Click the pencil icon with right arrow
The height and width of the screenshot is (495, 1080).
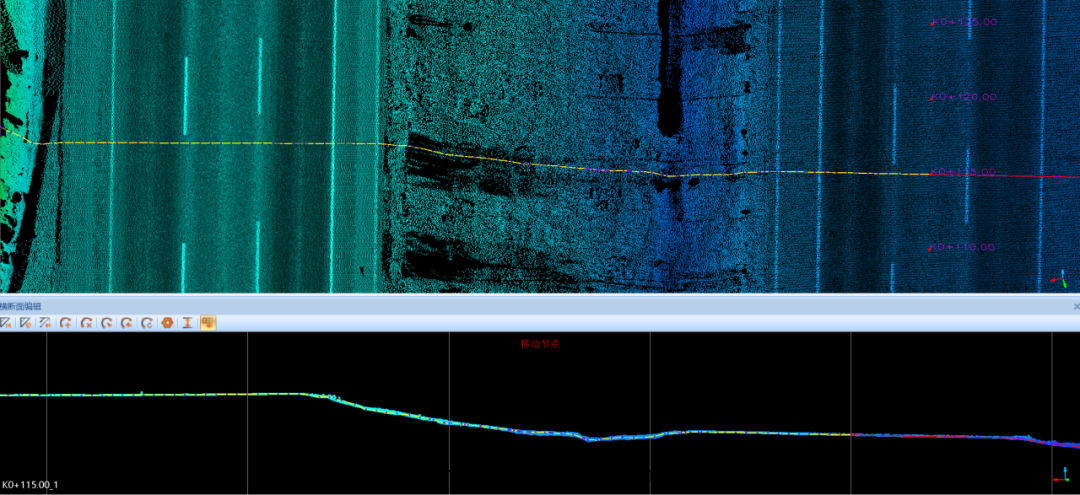pos(45,323)
